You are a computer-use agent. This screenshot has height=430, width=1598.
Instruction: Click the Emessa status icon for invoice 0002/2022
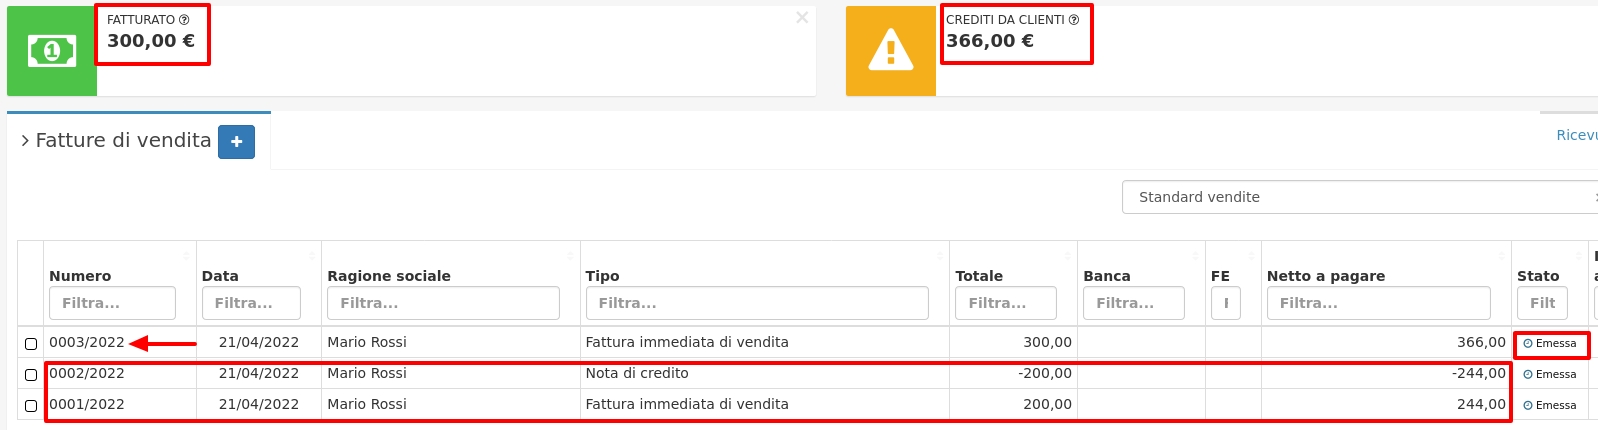pos(1528,375)
